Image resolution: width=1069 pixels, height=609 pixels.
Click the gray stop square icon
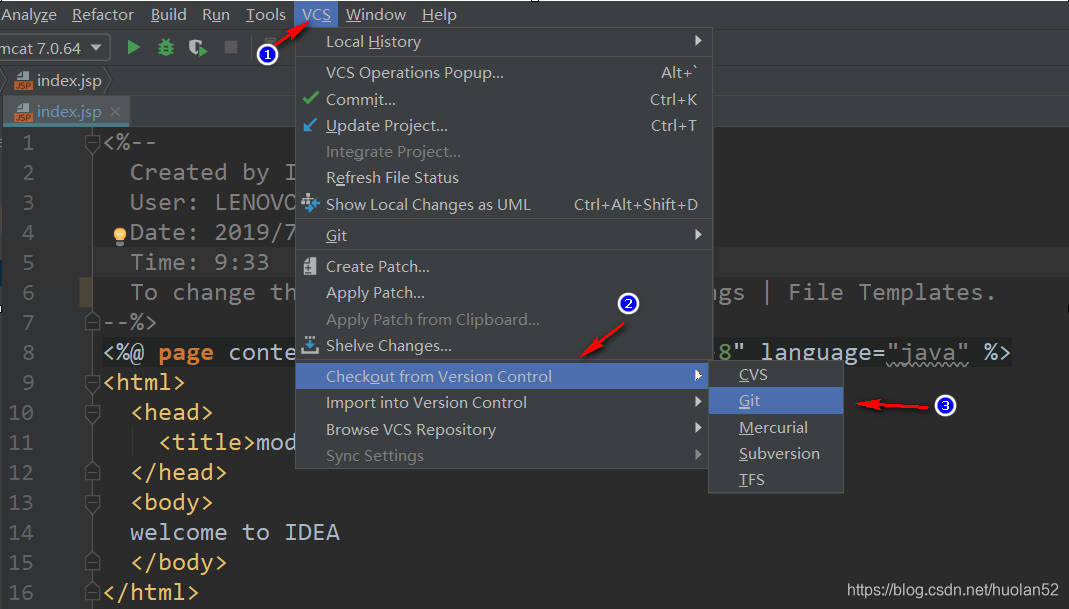pyautogui.click(x=231, y=47)
